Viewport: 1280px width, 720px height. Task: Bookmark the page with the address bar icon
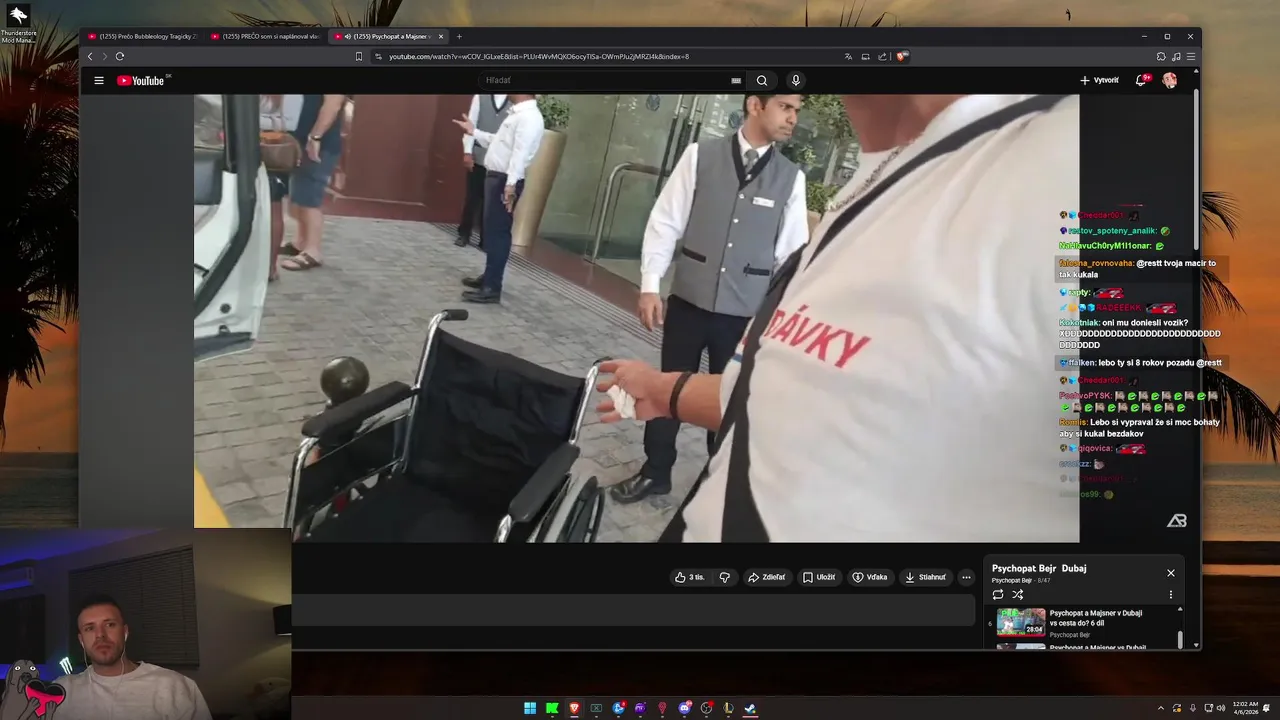[359, 56]
